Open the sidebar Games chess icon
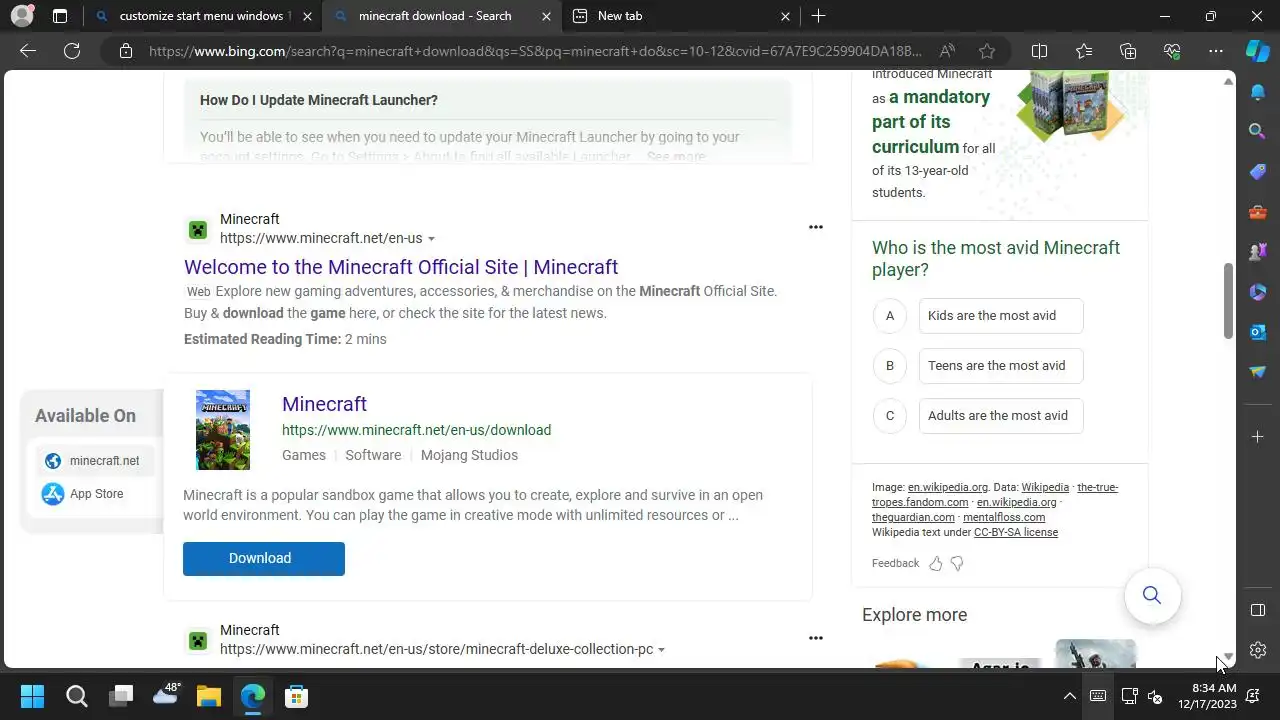The image size is (1280, 720). point(1258,252)
